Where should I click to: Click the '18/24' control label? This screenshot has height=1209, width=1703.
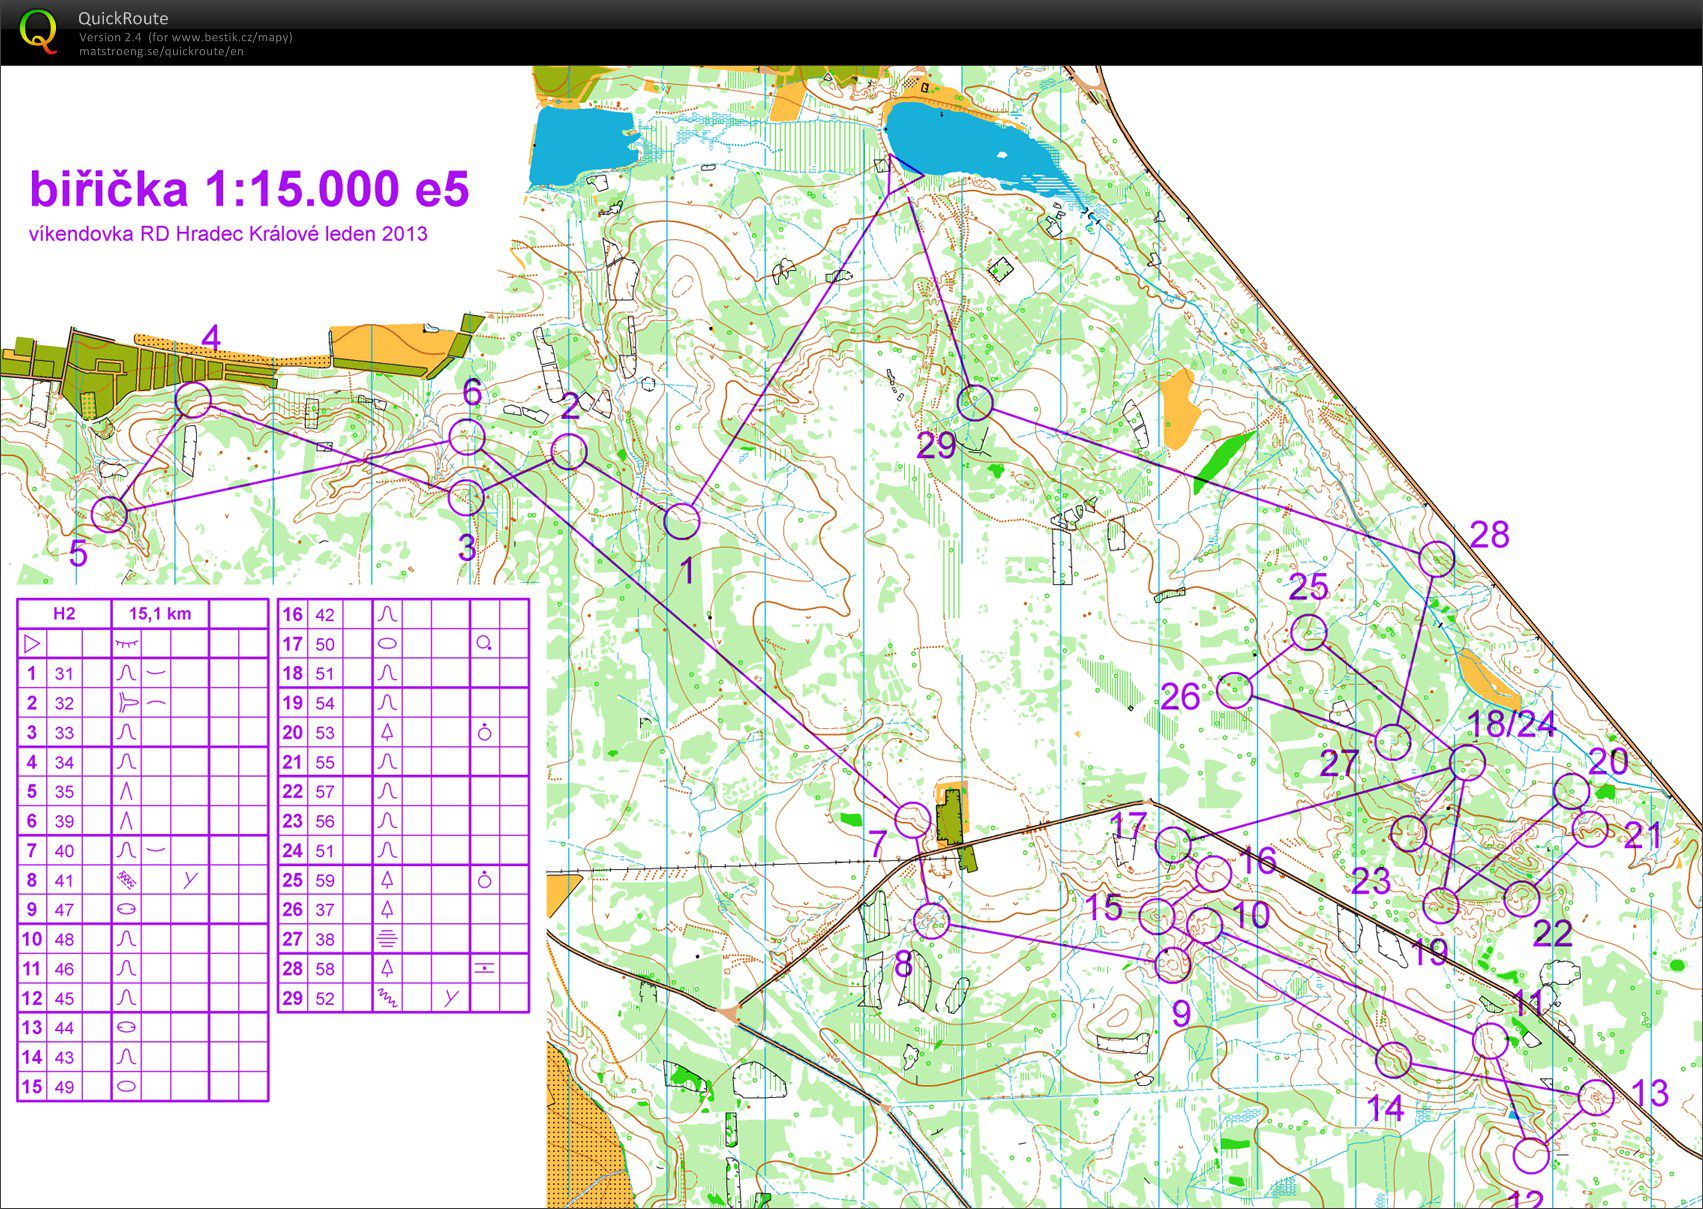(x=1511, y=724)
